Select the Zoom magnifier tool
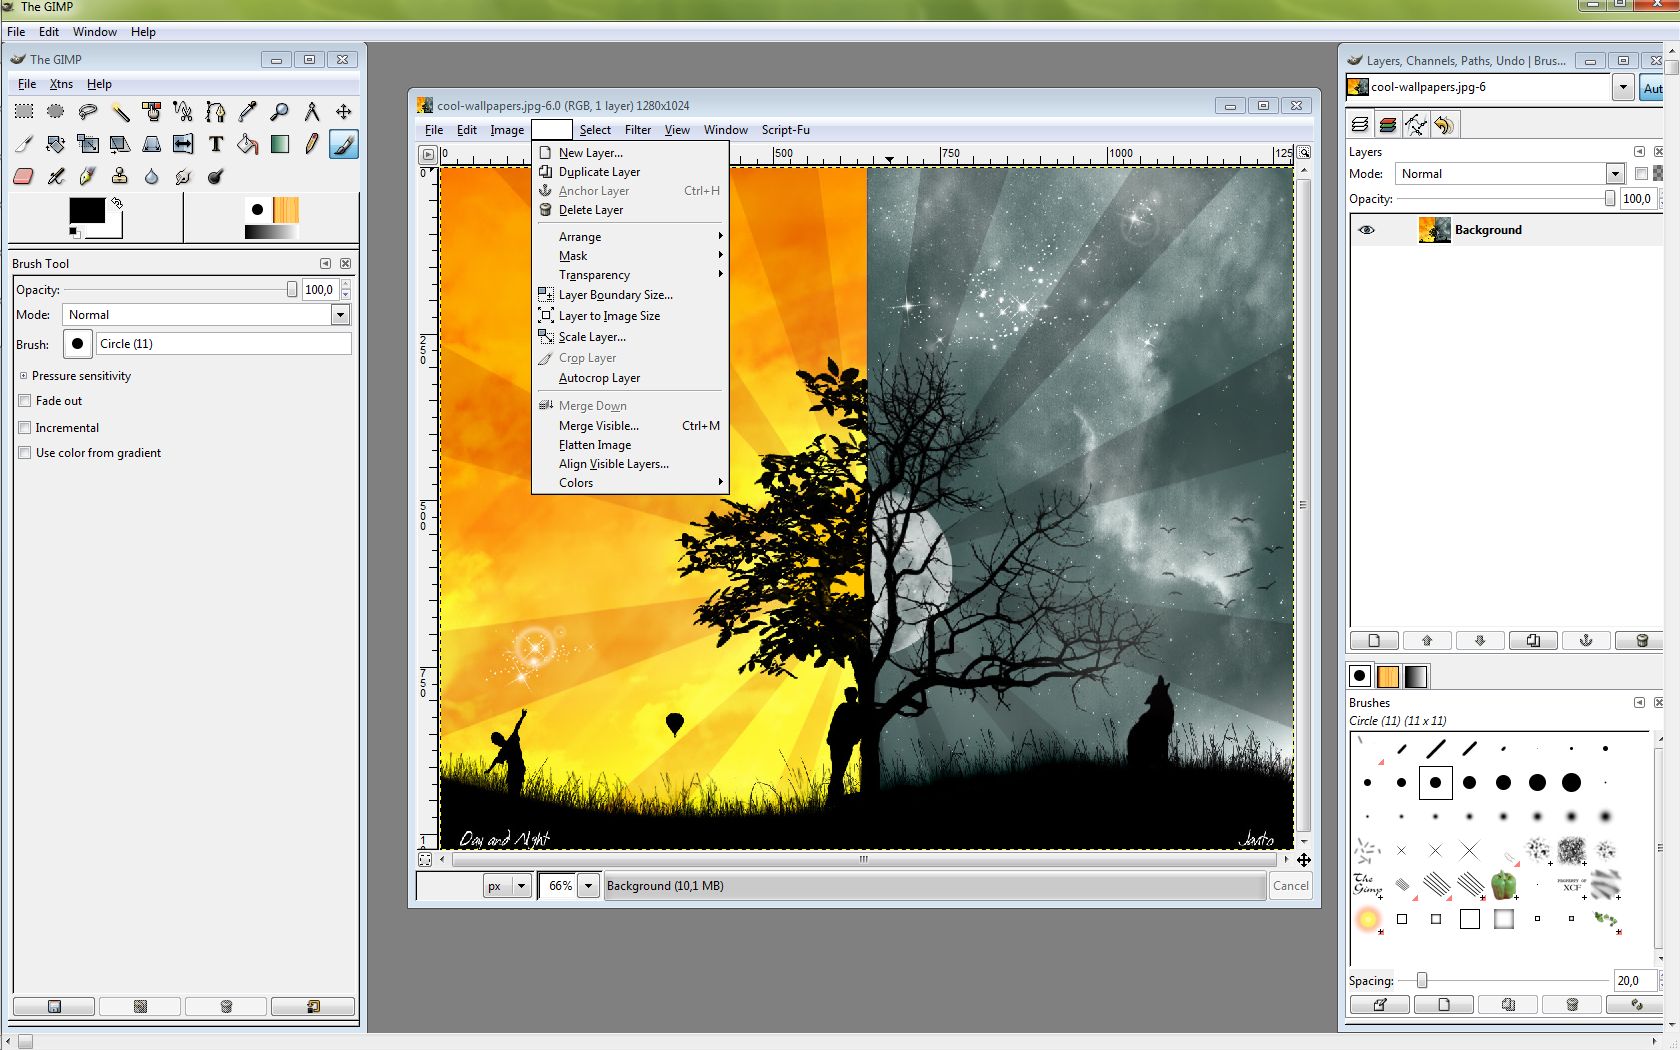 tap(279, 112)
